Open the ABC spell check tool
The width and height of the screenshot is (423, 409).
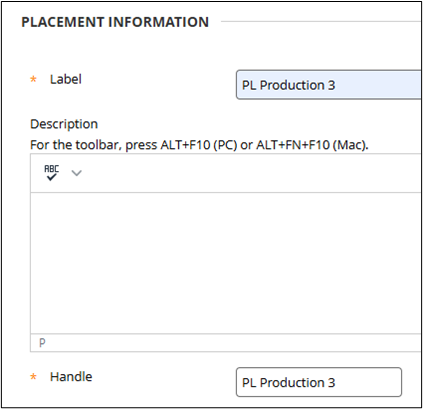coord(52,173)
